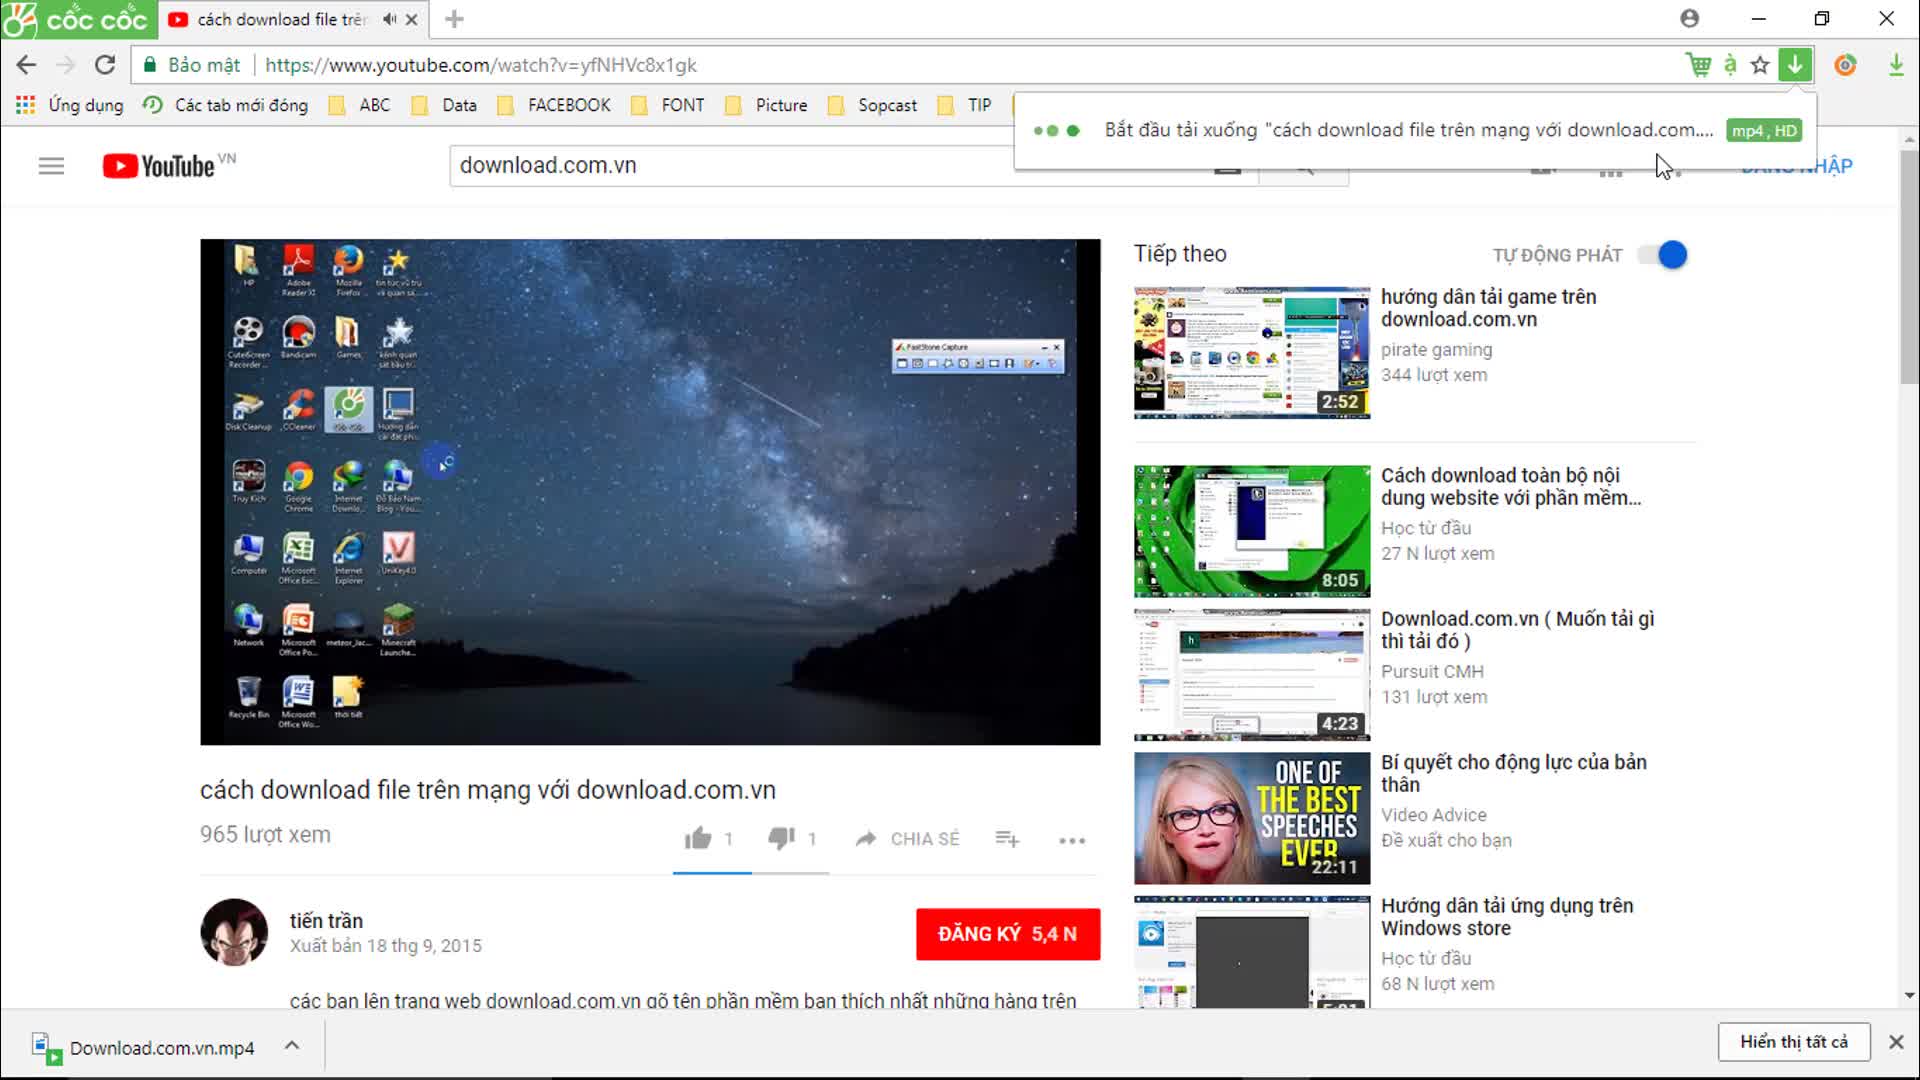Open the Video Advice channel name

point(1433,815)
